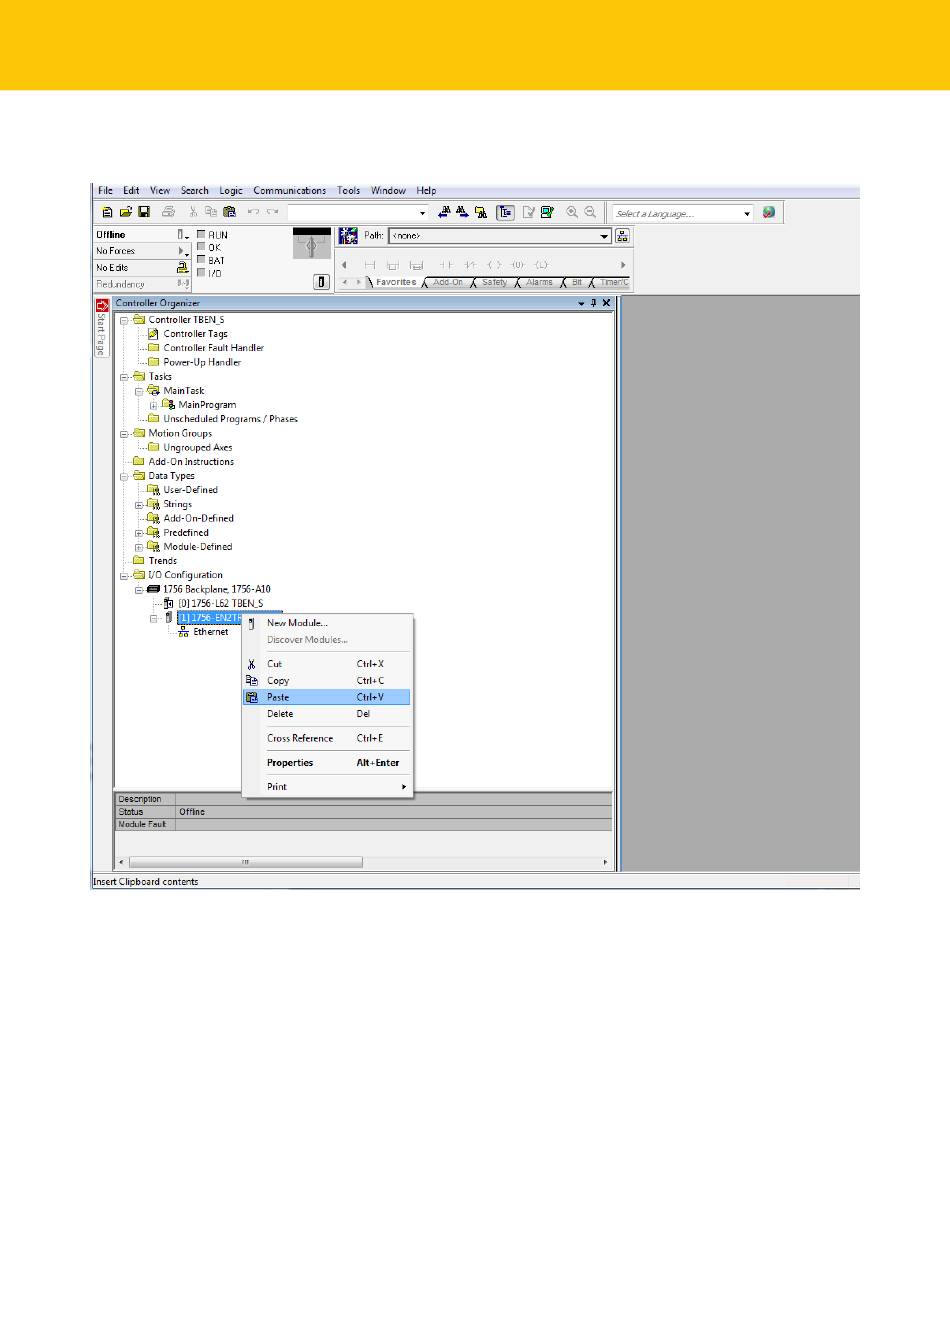Click the Ethernet network icon in tree

(184, 632)
